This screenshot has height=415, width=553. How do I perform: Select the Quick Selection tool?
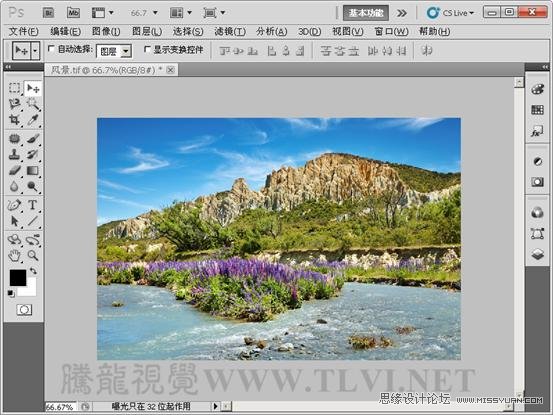tap(32, 104)
